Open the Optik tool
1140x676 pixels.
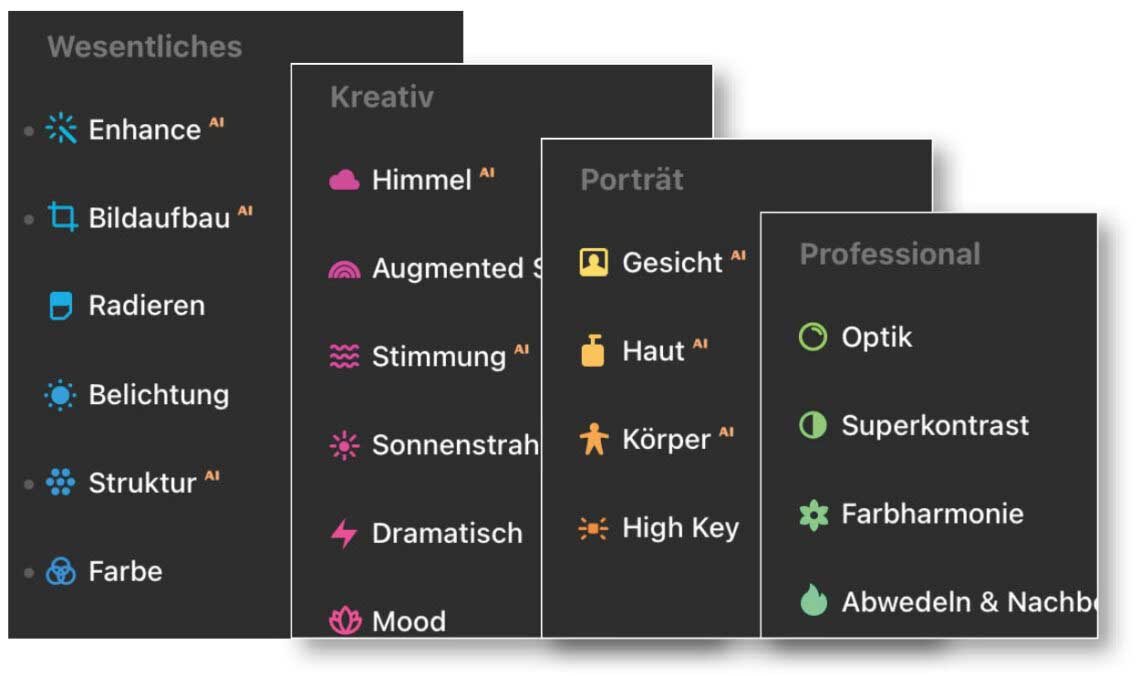pos(876,337)
